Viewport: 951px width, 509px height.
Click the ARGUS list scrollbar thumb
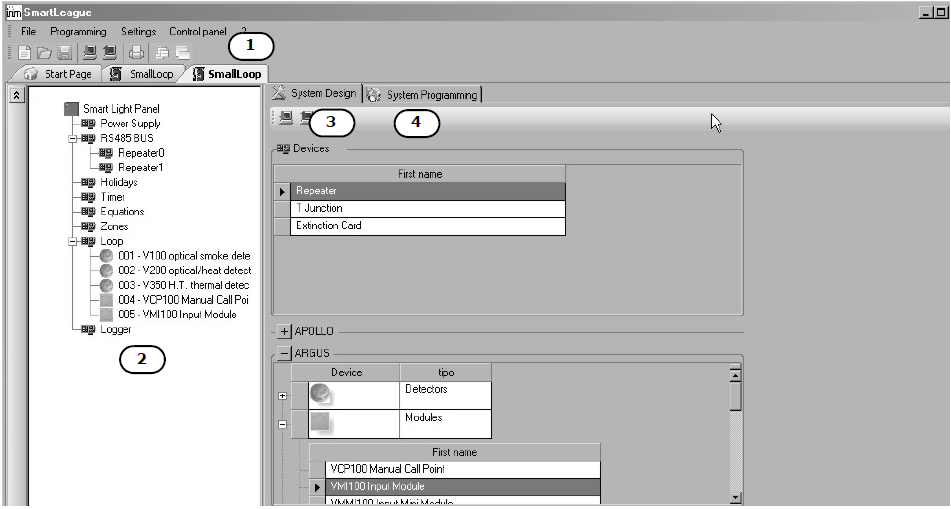tap(735, 397)
